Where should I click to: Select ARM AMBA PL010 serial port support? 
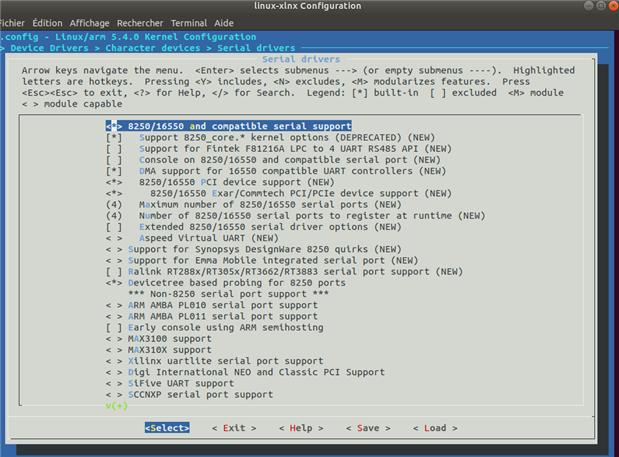(212, 305)
